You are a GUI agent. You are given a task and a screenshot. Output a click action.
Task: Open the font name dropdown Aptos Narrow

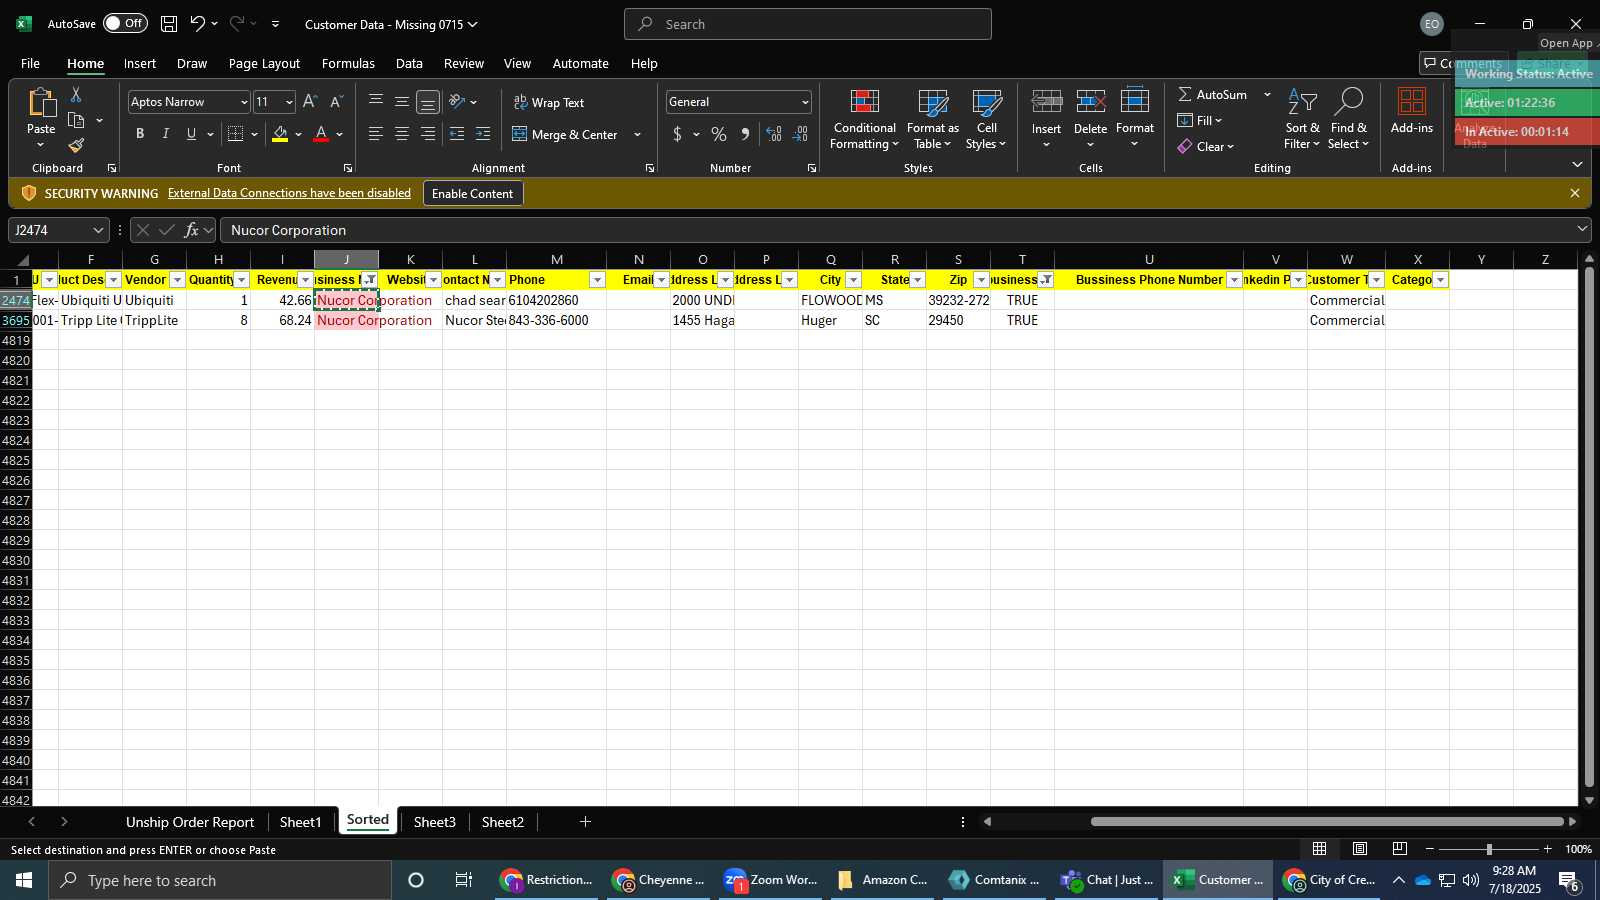pyautogui.click(x=243, y=102)
